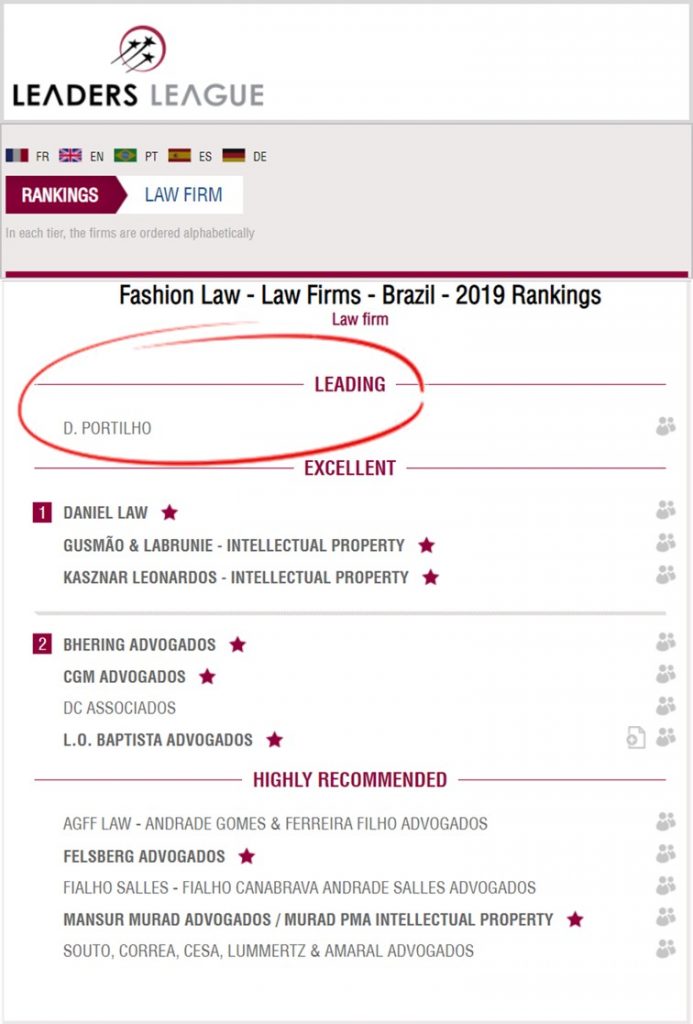Image resolution: width=693 pixels, height=1024 pixels.
Task: Open L.O. BAPTISTA ADVOGADOS firm page
Action: [157, 740]
